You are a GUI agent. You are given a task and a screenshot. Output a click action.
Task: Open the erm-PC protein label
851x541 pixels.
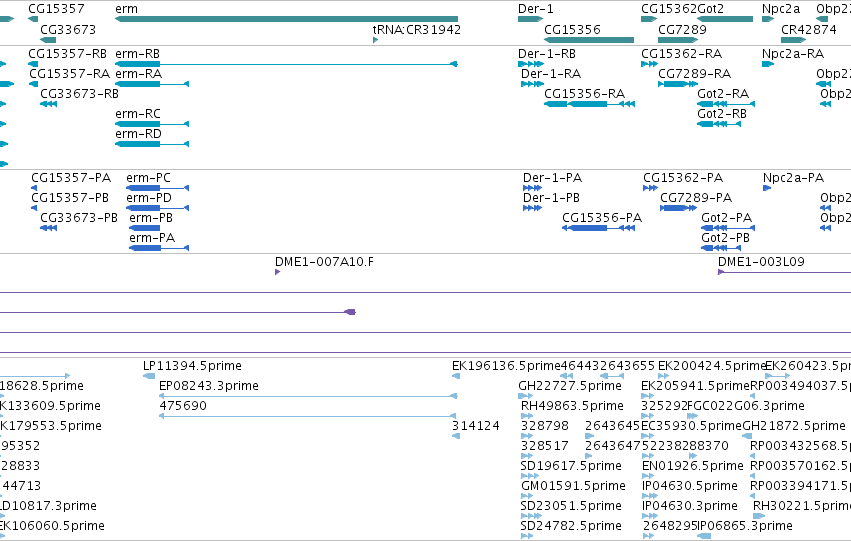pyautogui.click(x=148, y=177)
